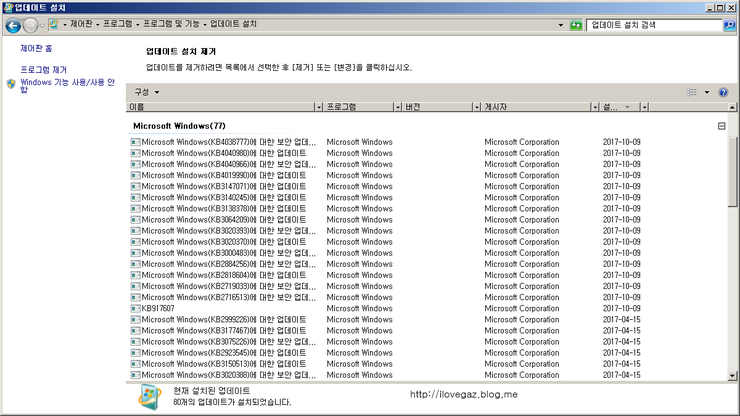Click the icon of update KB3075226

(x=135, y=342)
